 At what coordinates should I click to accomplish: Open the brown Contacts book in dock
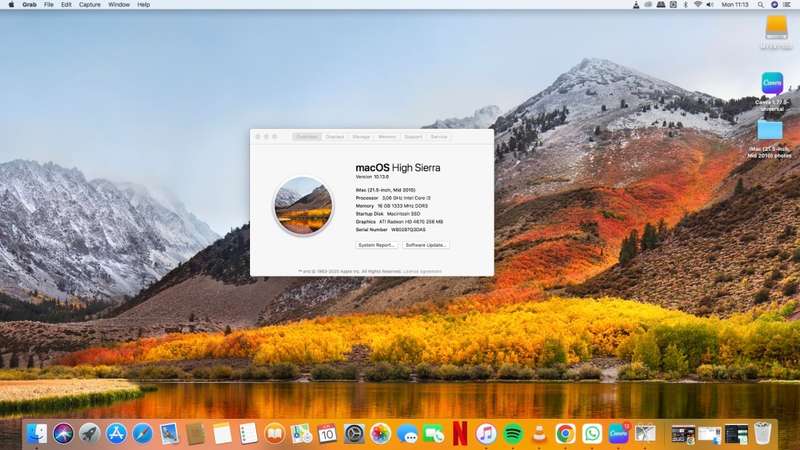tap(195, 434)
